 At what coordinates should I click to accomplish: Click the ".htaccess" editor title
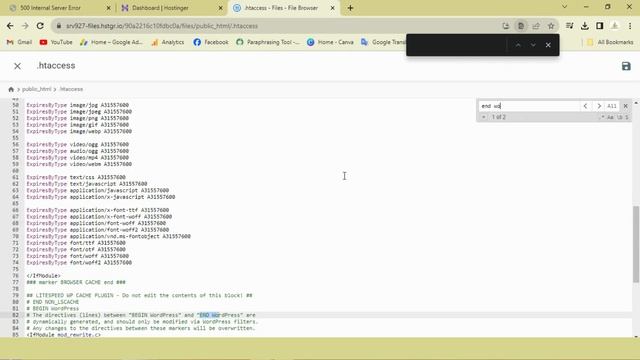click(x=56, y=66)
